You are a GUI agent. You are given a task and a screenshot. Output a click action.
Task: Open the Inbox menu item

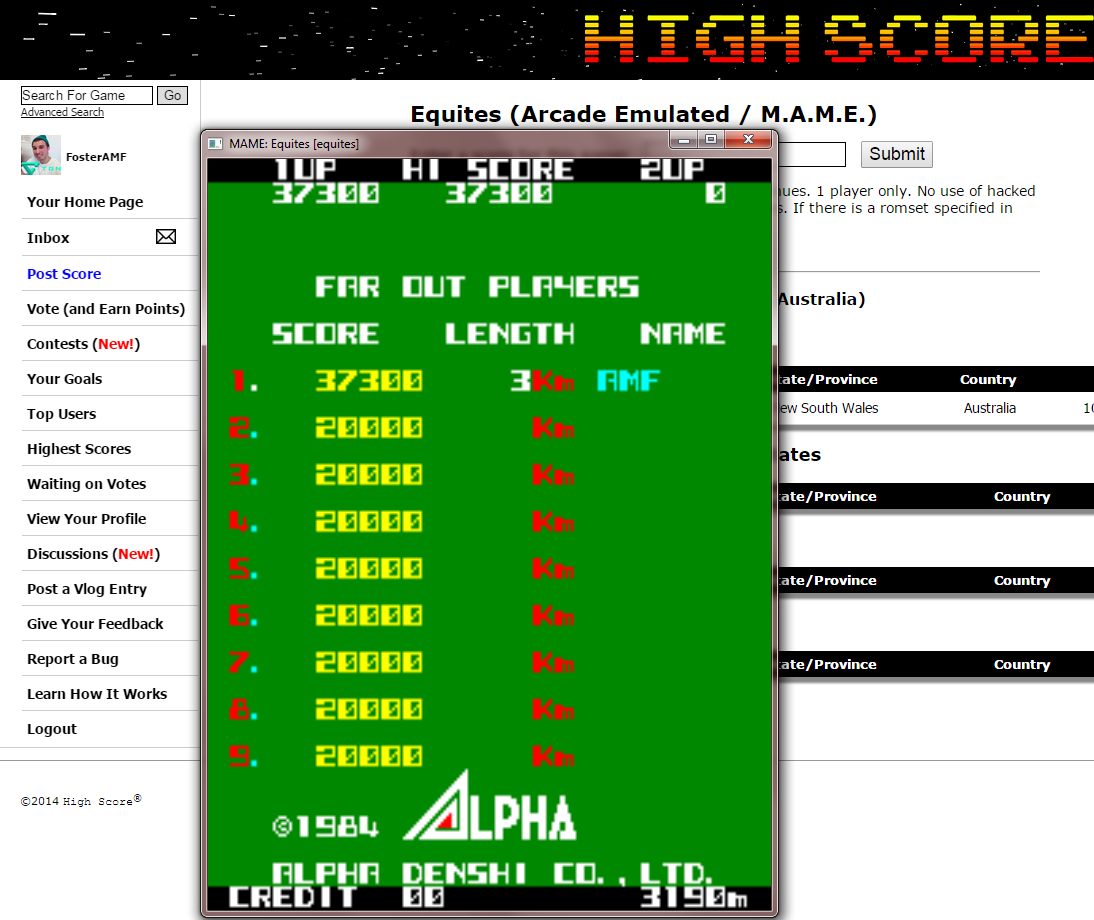(48, 238)
